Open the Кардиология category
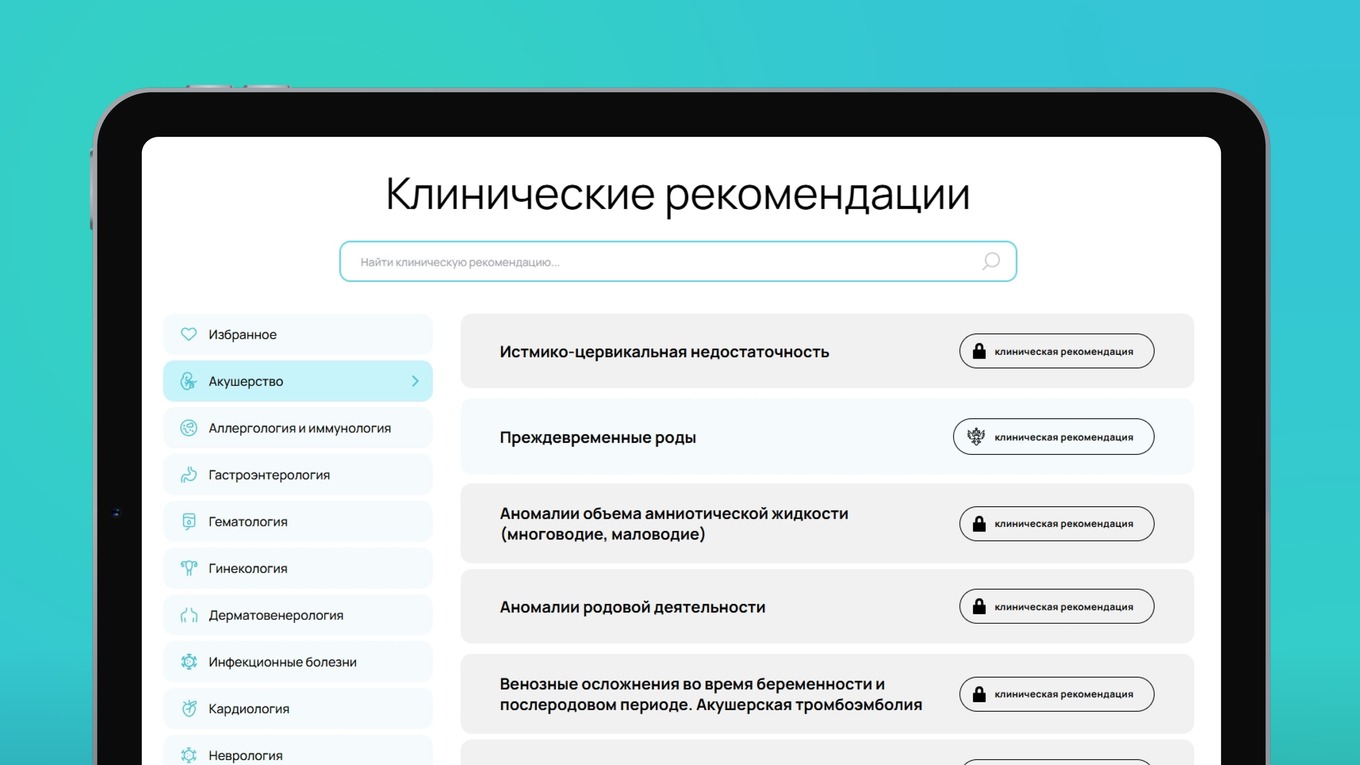 tap(298, 708)
